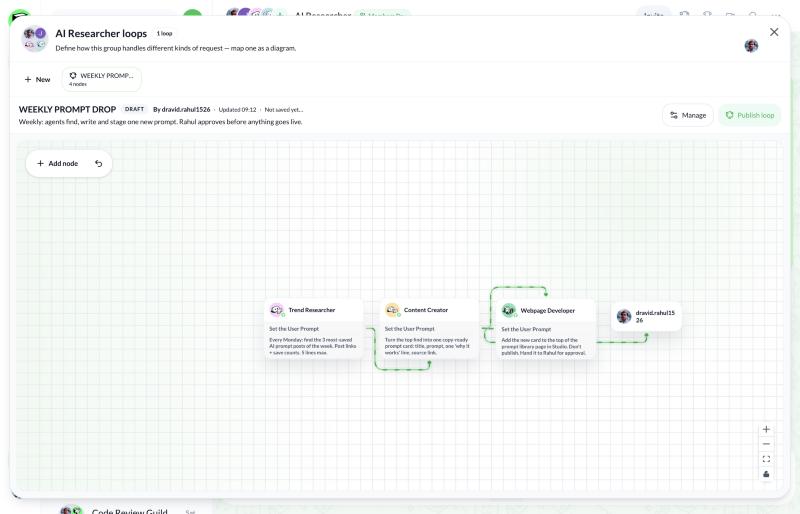Zoom out with the minus canvas control
Viewport: 800px width, 514px height.
pyautogui.click(x=766, y=444)
